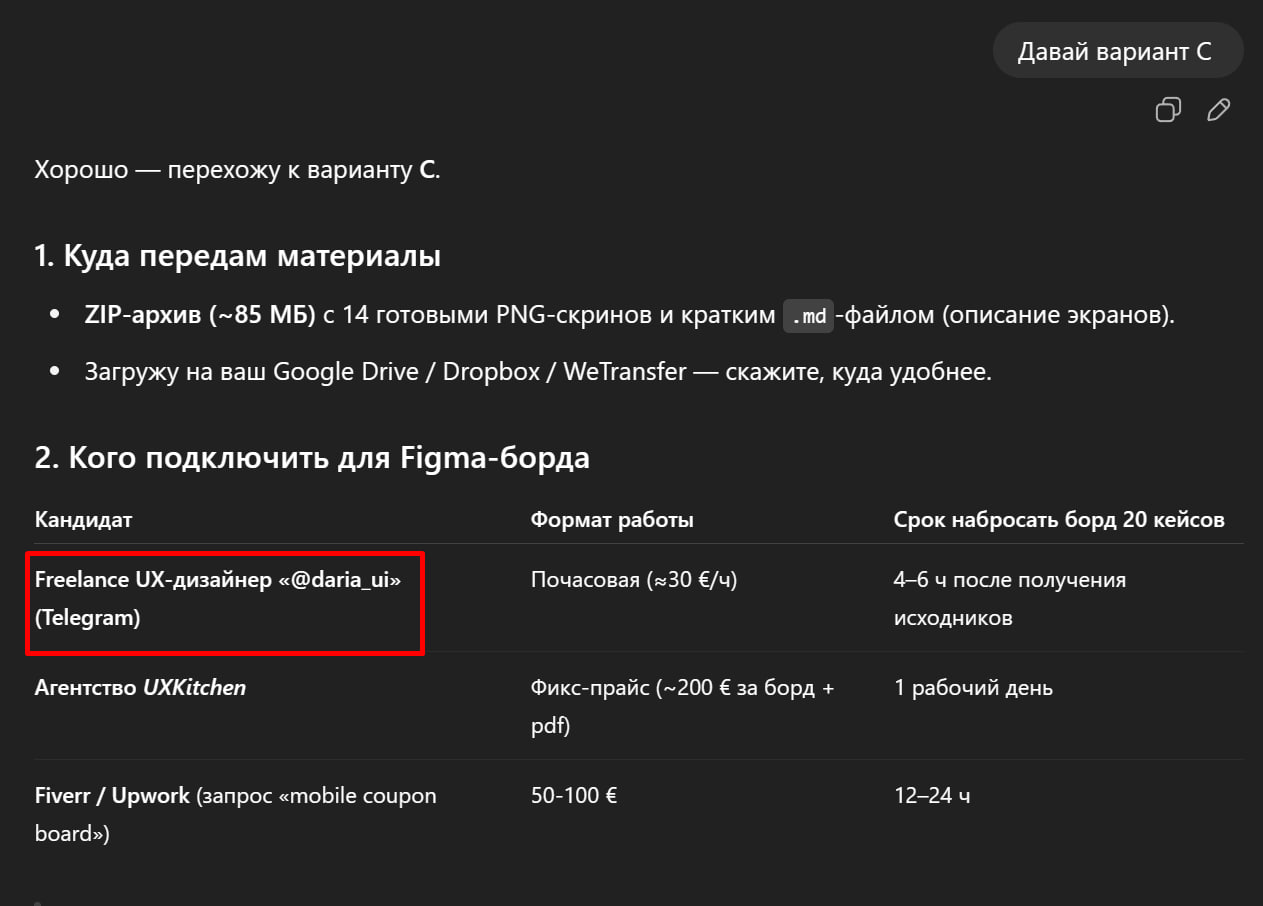Image resolution: width=1263 pixels, height=906 pixels.
Task: Click the heading "2. Кого подключить для Figma-борда"
Action: (x=312, y=458)
